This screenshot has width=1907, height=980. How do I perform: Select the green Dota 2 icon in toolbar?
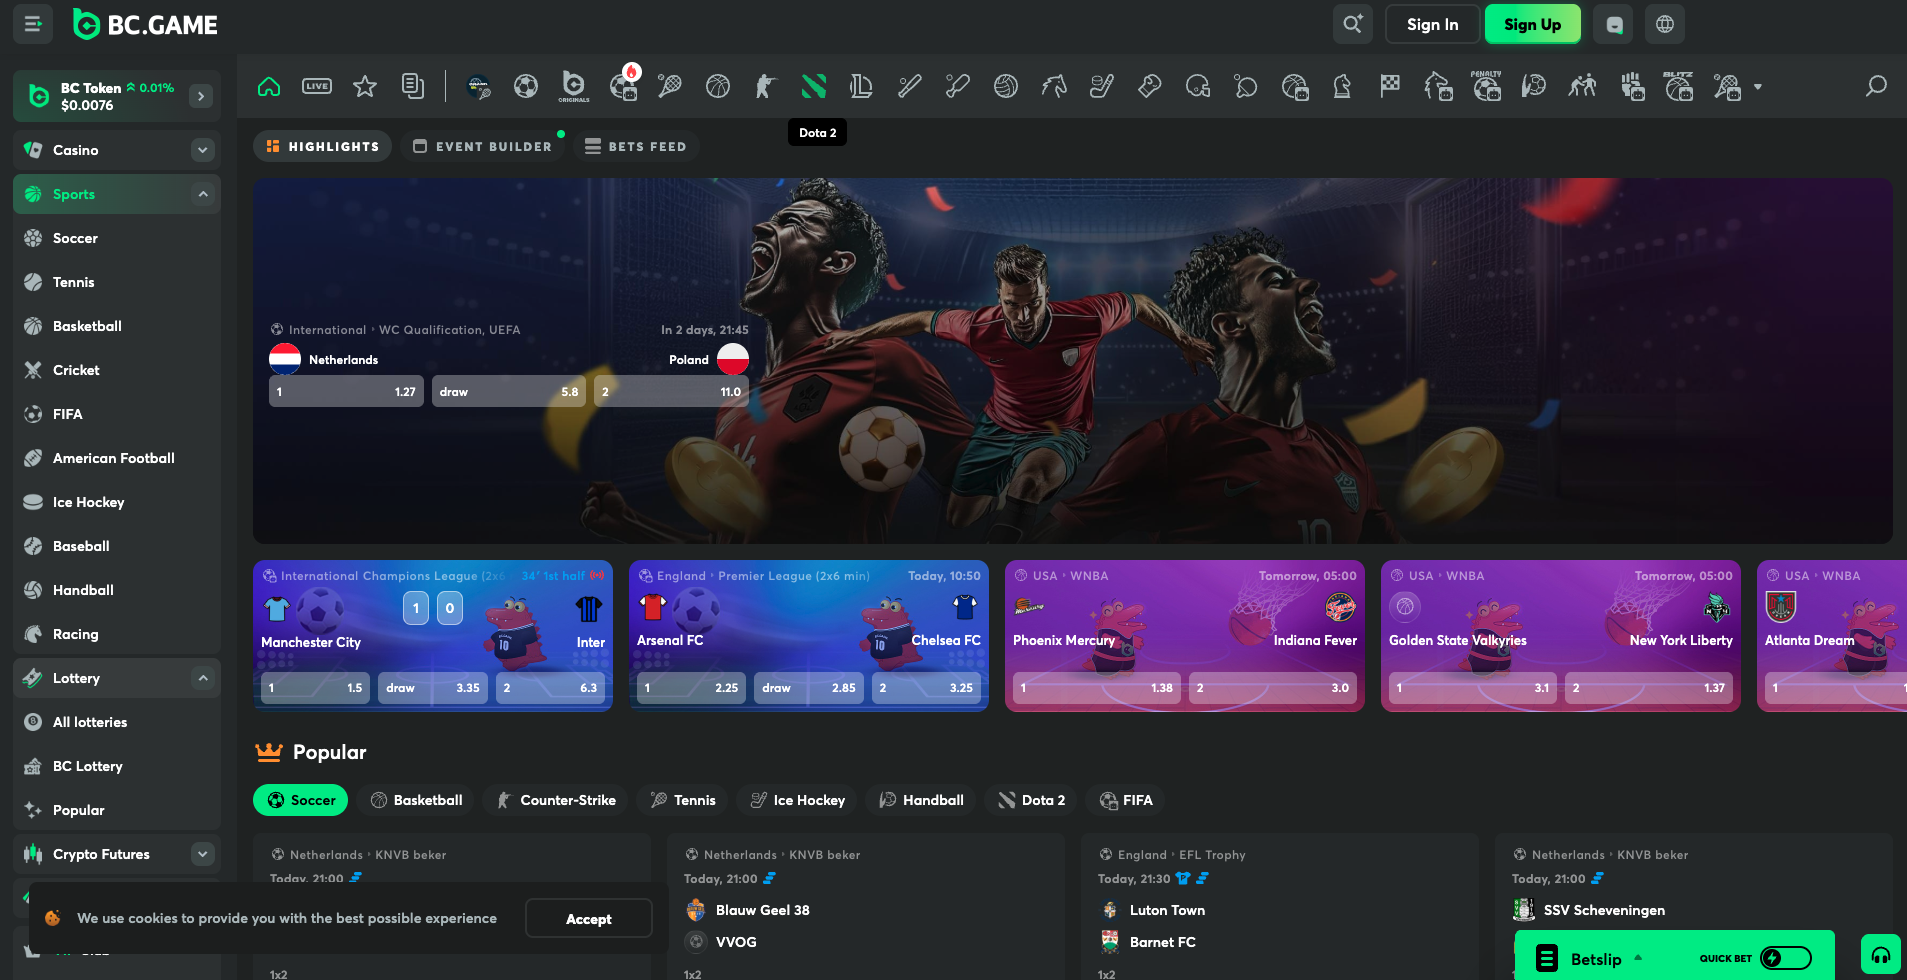click(x=814, y=86)
